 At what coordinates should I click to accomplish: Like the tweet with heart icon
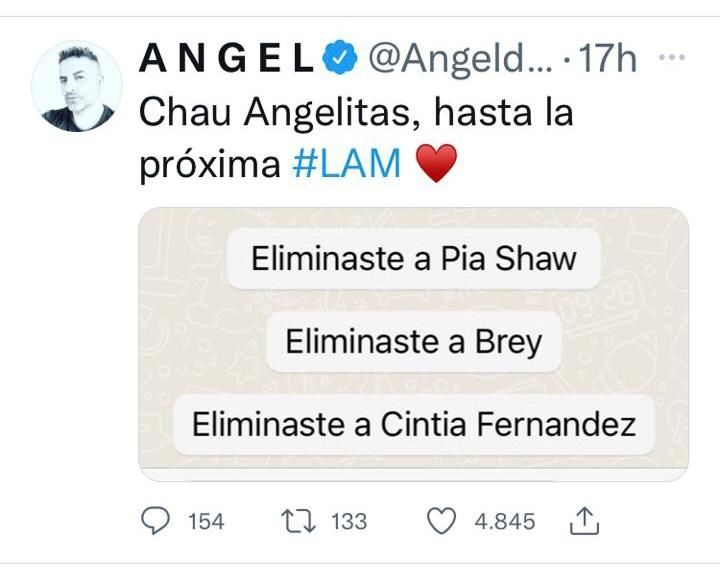click(441, 521)
